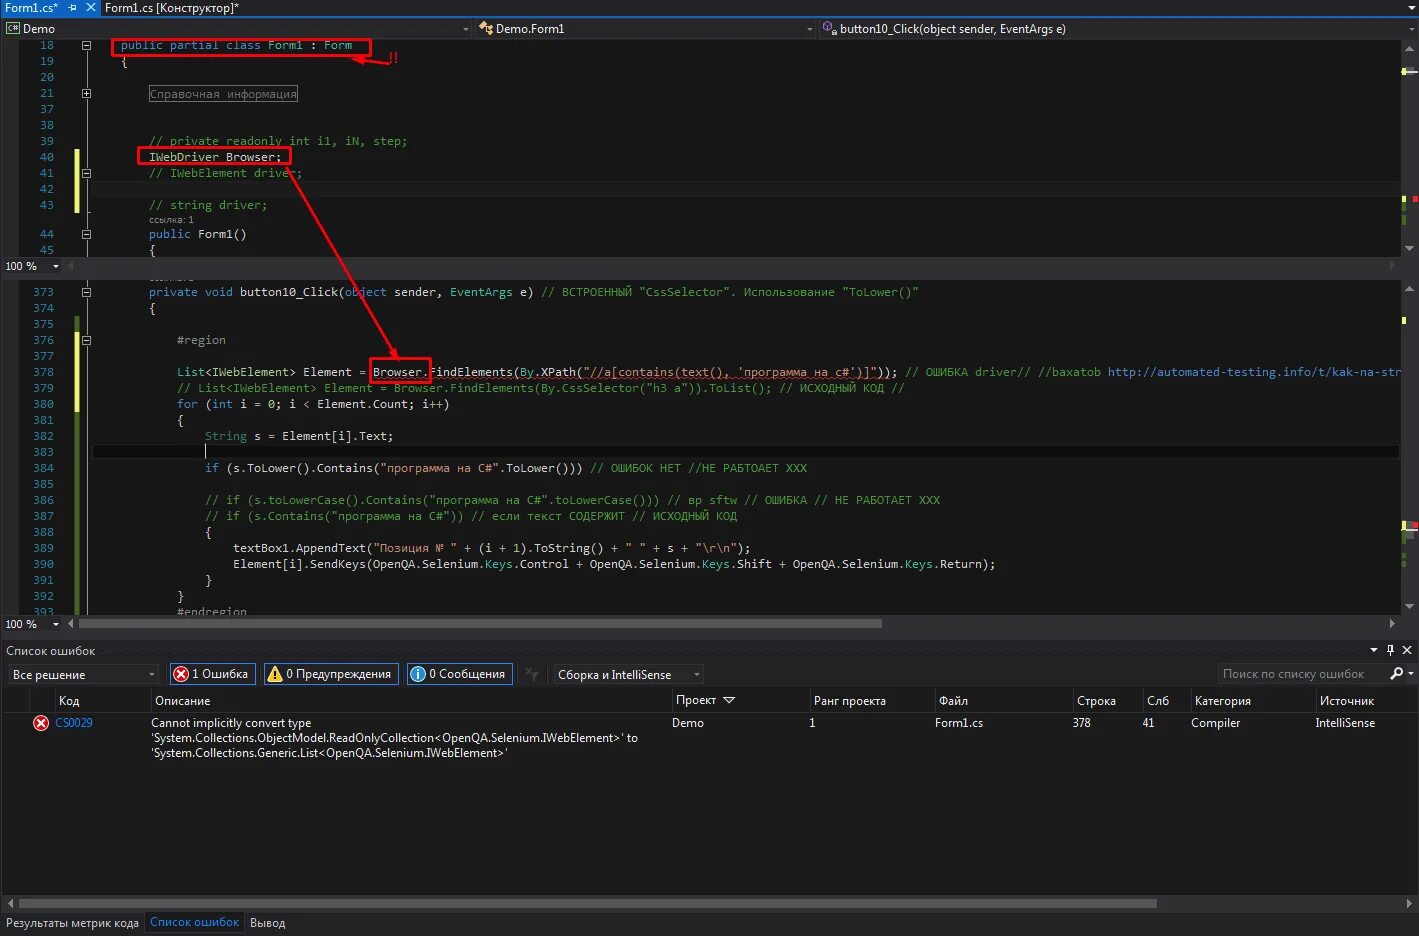Click the clear-filter funnel icon in error list
The height and width of the screenshot is (936, 1419).
coord(532,675)
